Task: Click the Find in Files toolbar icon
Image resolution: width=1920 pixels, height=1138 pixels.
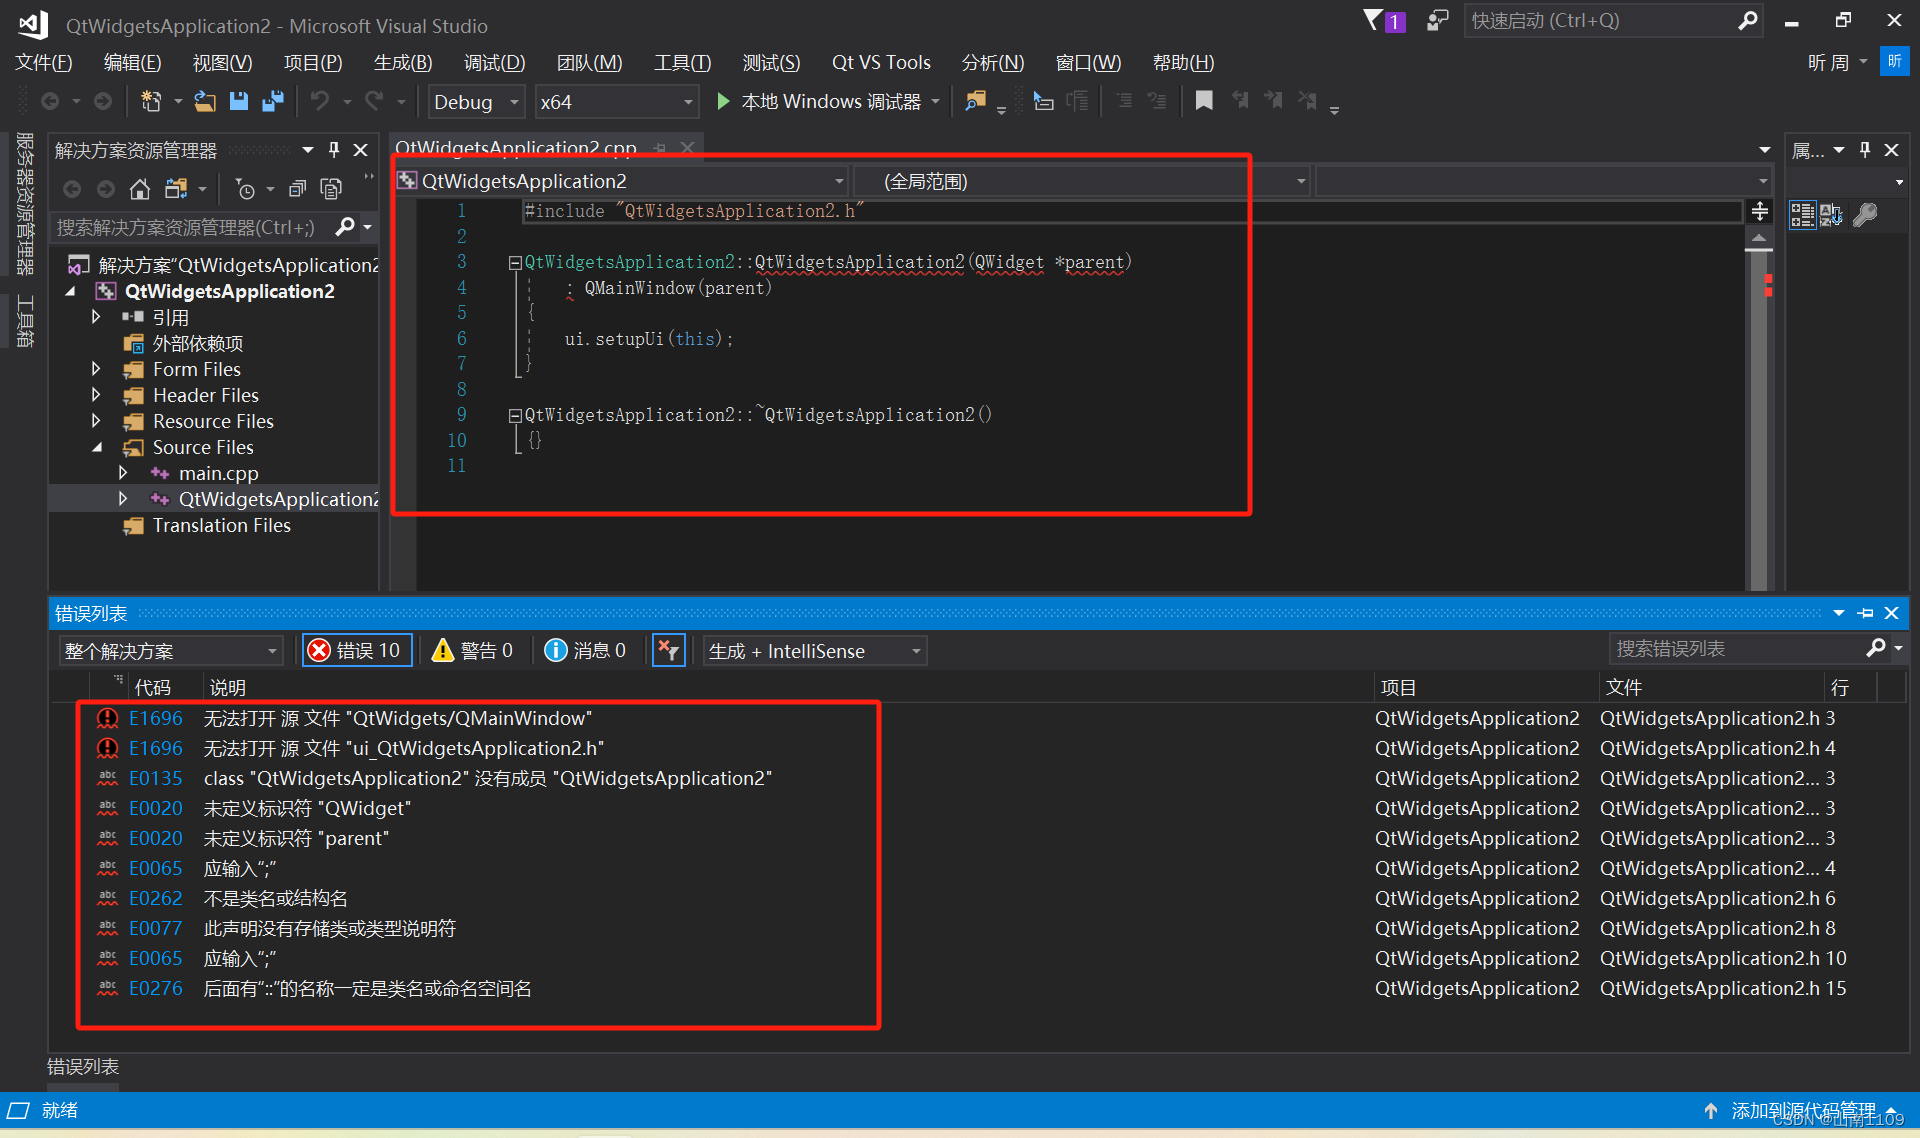Action: coord(975,102)
